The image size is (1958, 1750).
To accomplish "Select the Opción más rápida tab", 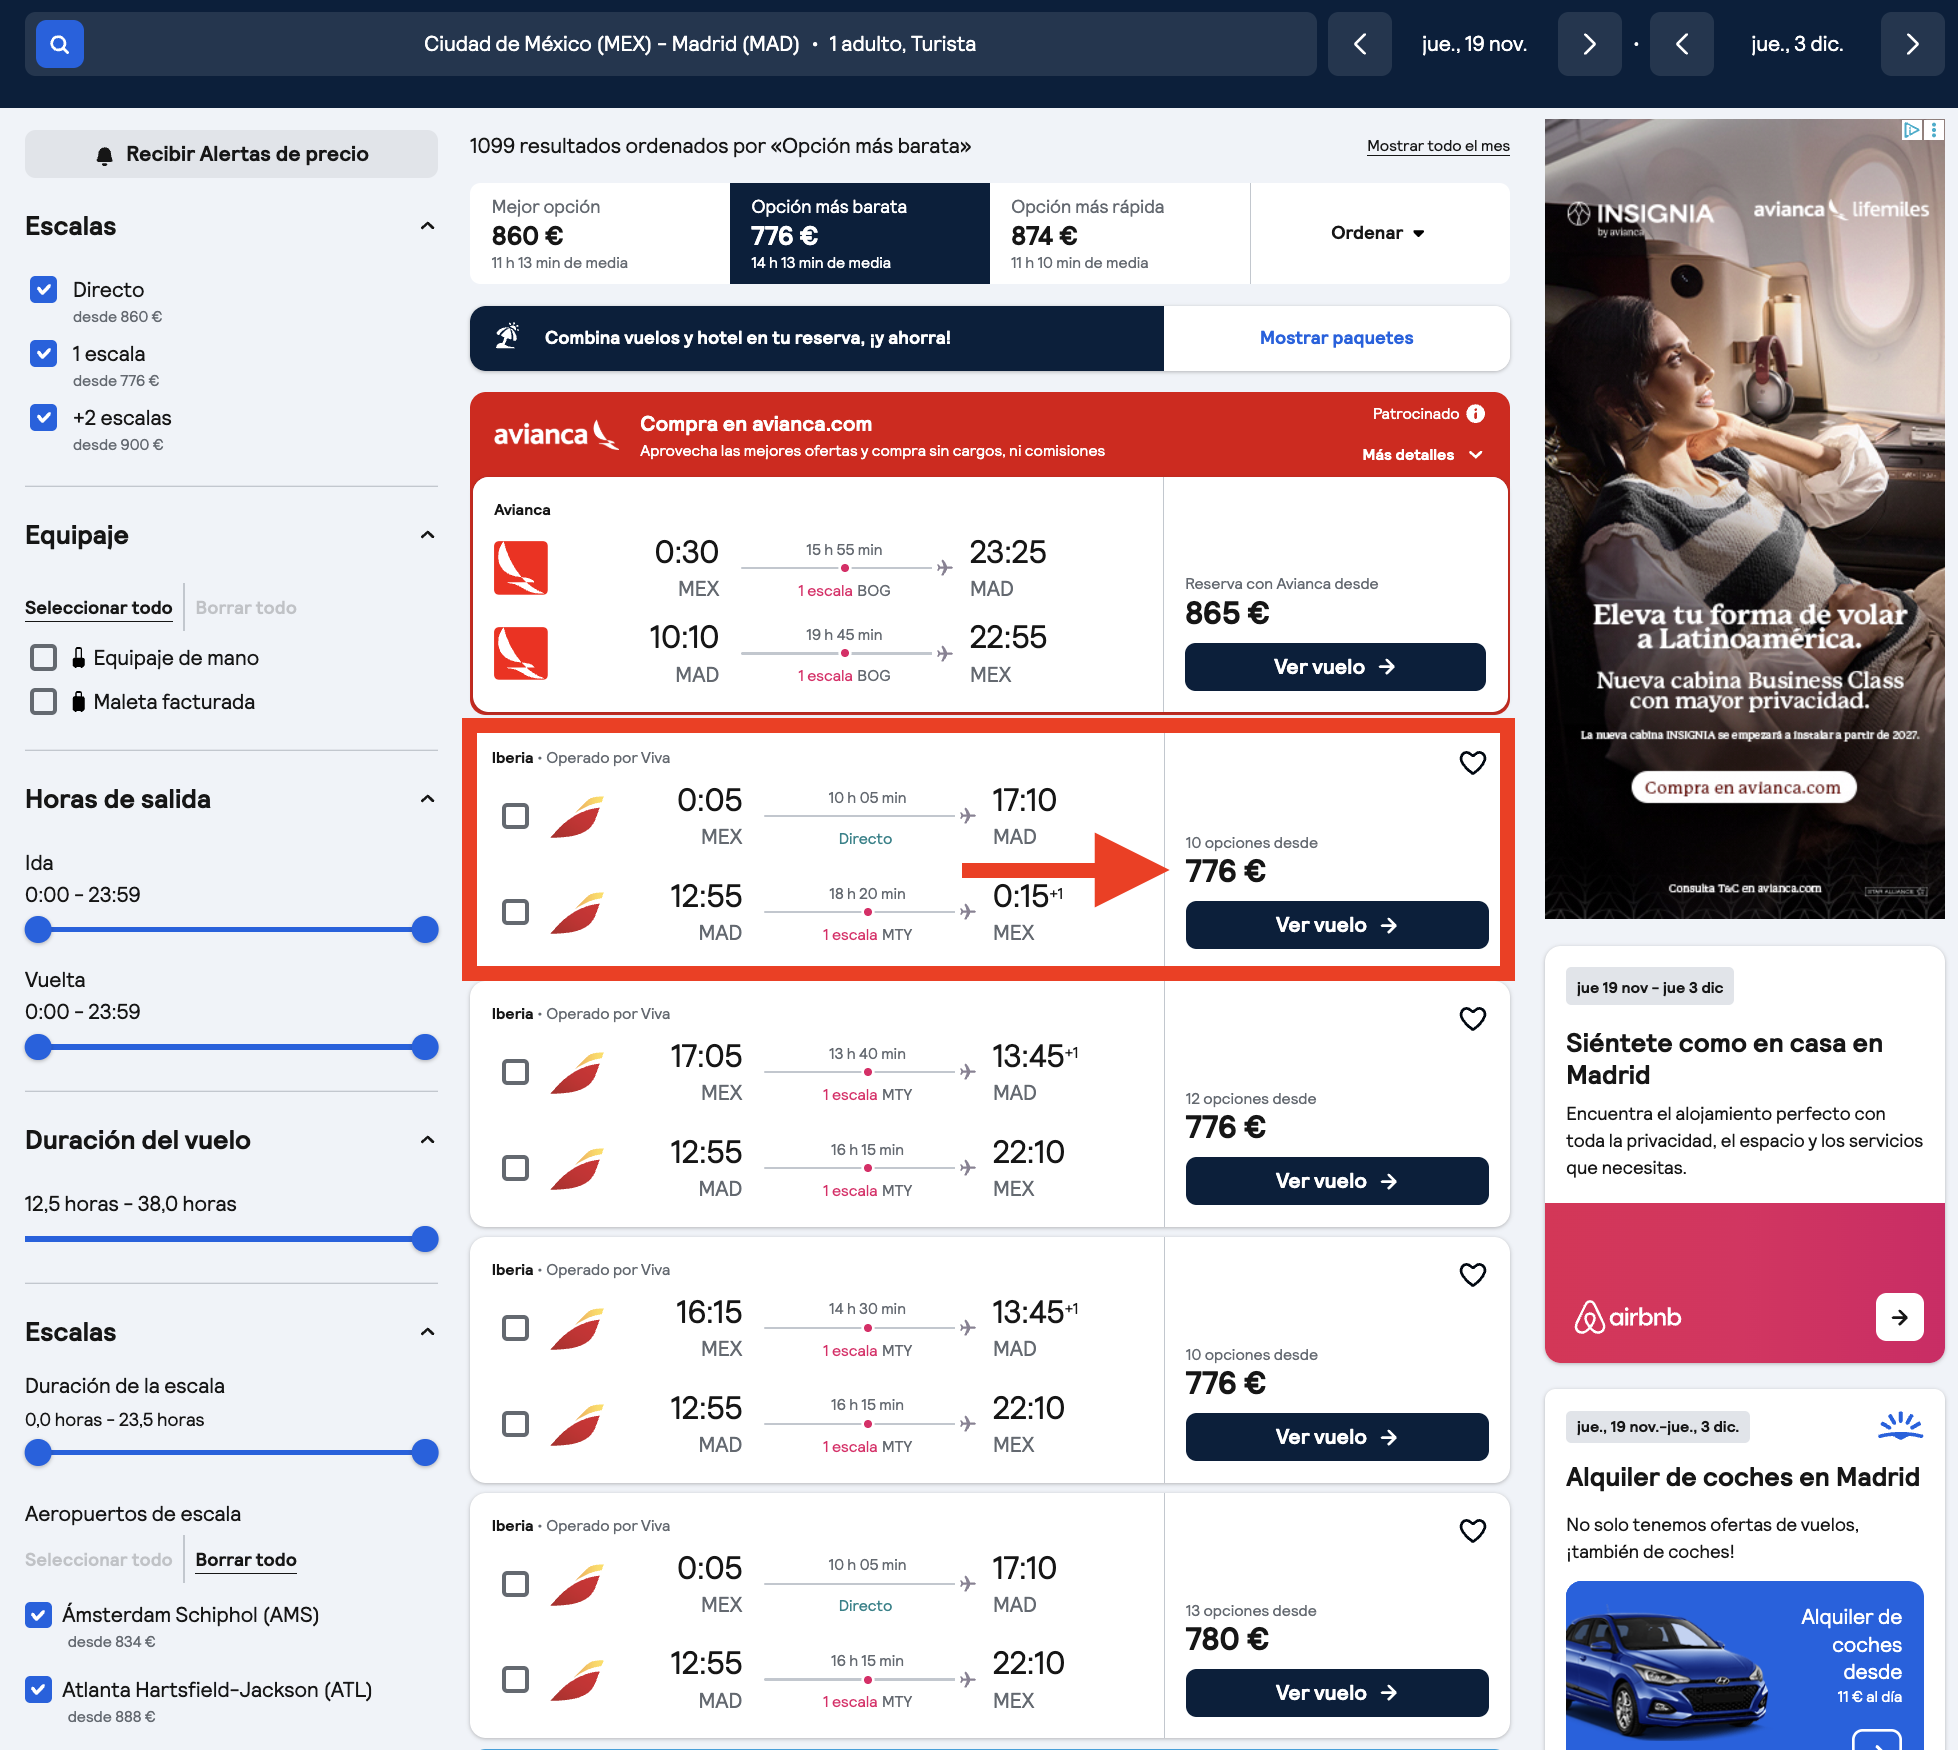I will pos(1120,234).
